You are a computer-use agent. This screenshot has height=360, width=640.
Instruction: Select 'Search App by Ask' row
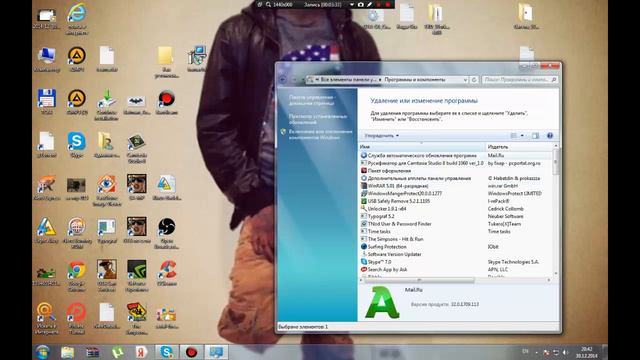(456, 269)
